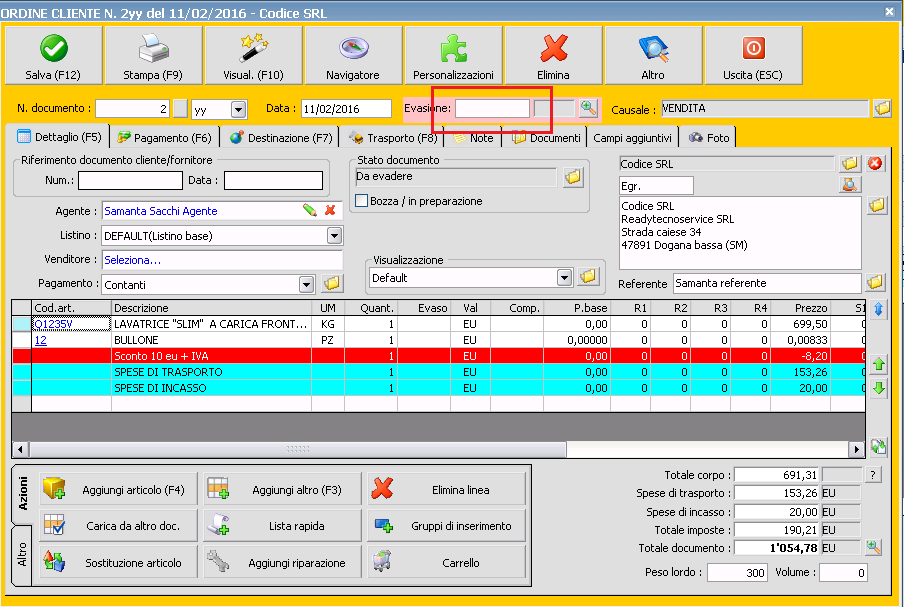Move row up with green arrow

pos(879,365)
